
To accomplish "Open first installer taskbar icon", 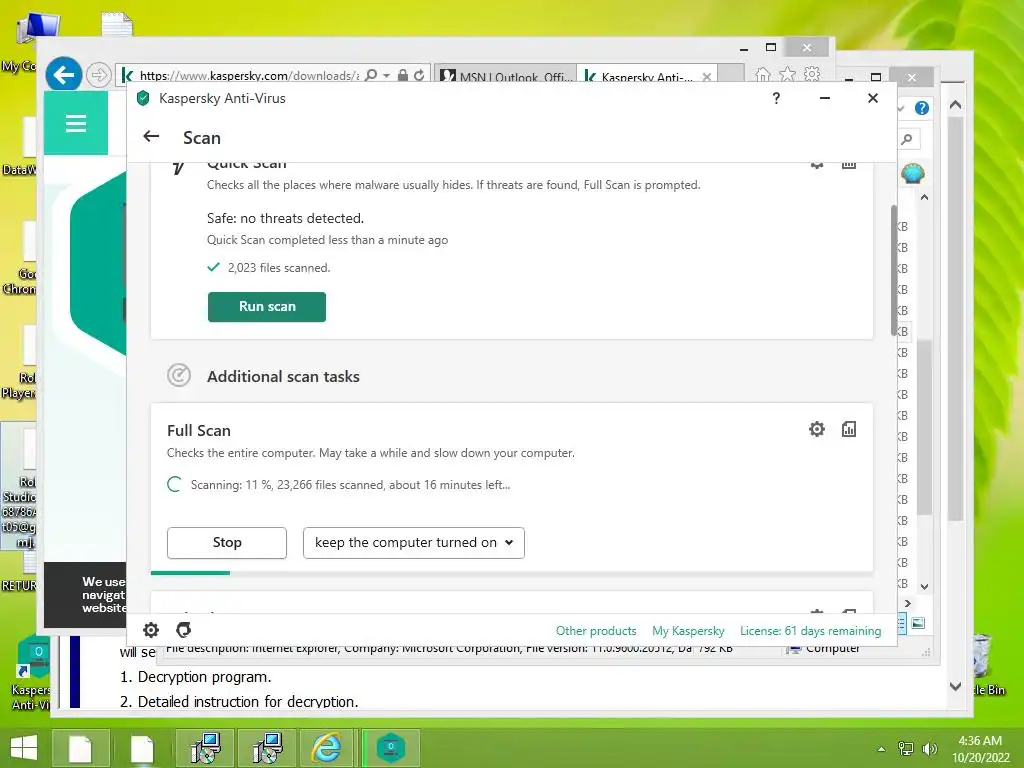I will click(205, 748).
